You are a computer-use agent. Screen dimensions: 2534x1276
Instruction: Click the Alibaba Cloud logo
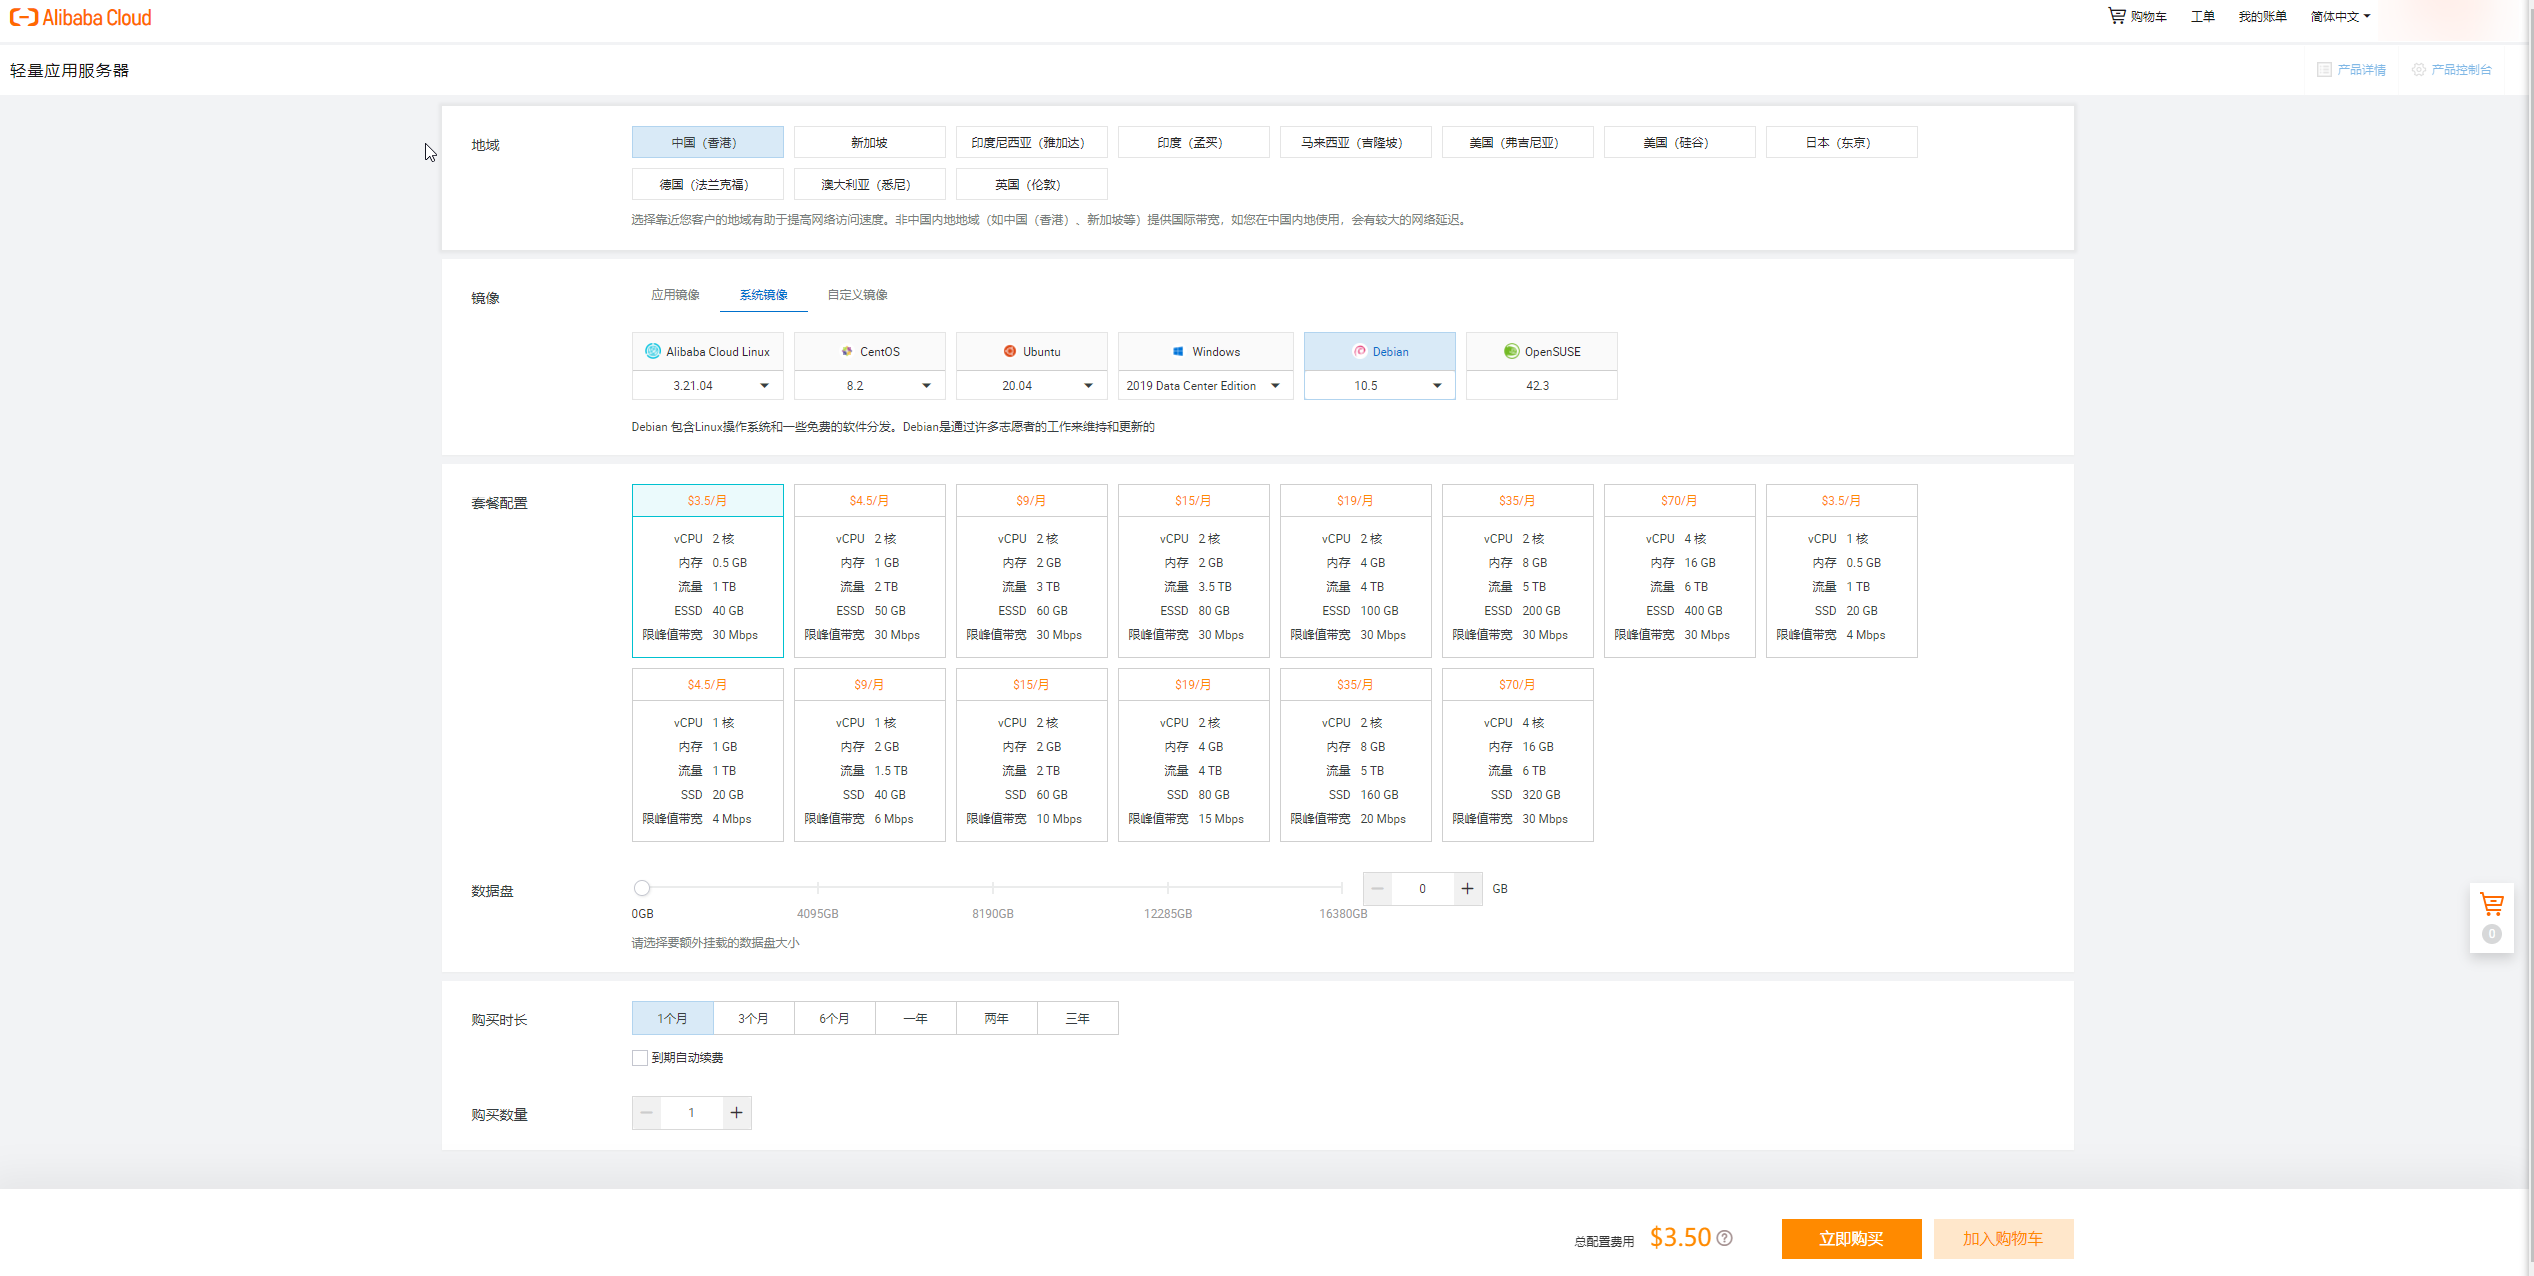tap(81, 17)
